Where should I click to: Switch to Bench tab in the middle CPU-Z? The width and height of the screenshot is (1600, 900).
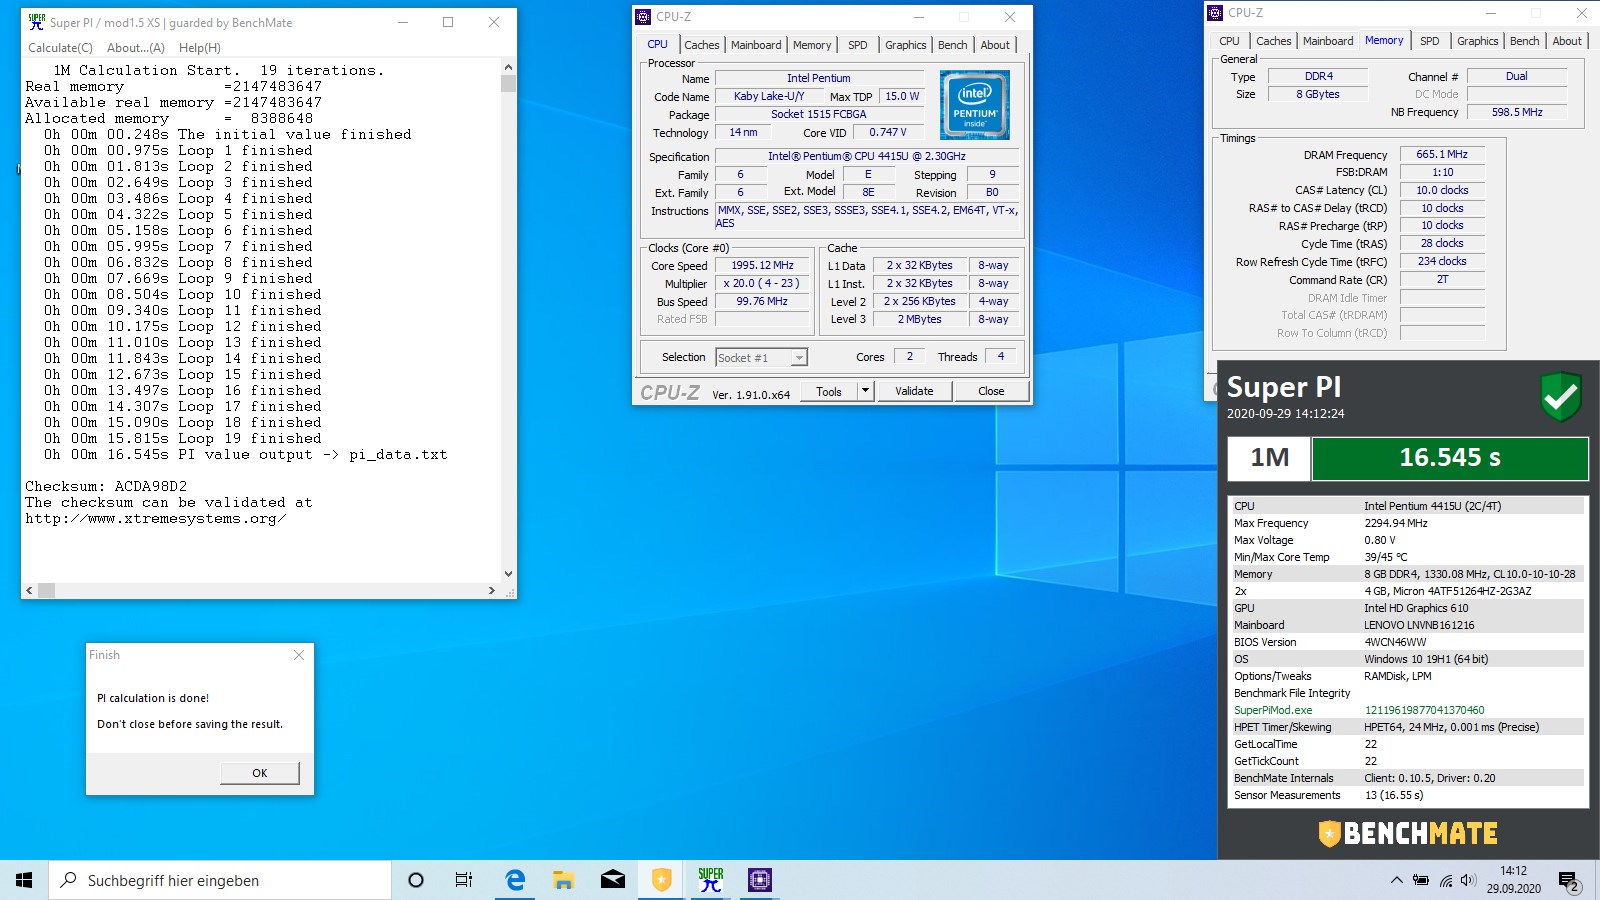click(x=952, y=45)
